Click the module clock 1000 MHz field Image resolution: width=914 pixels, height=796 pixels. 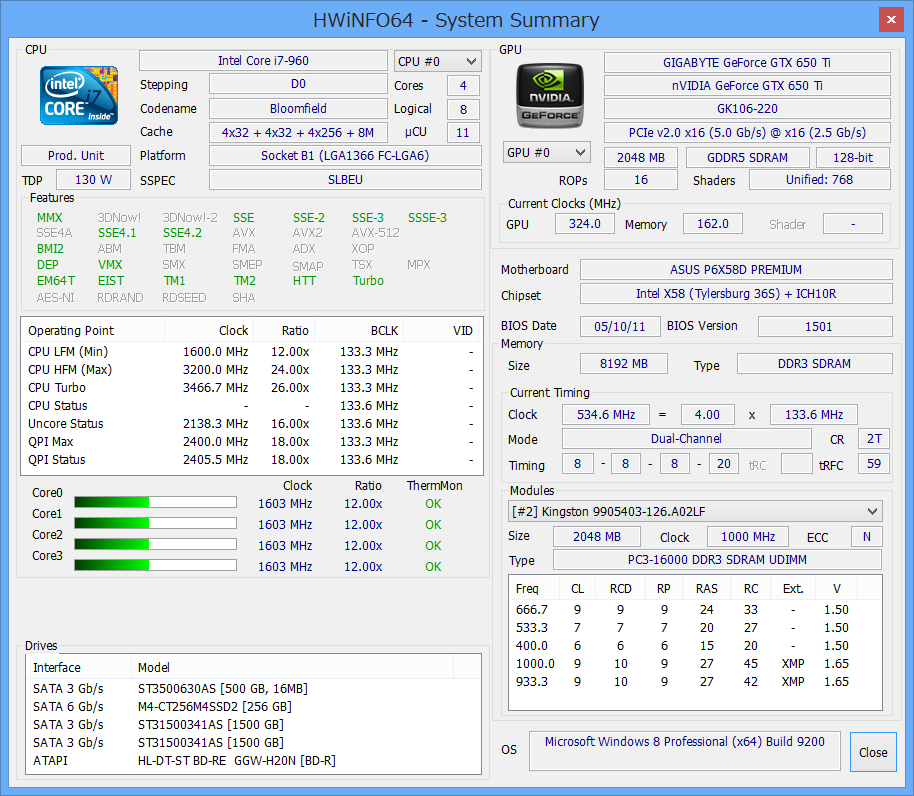(748, 536)
